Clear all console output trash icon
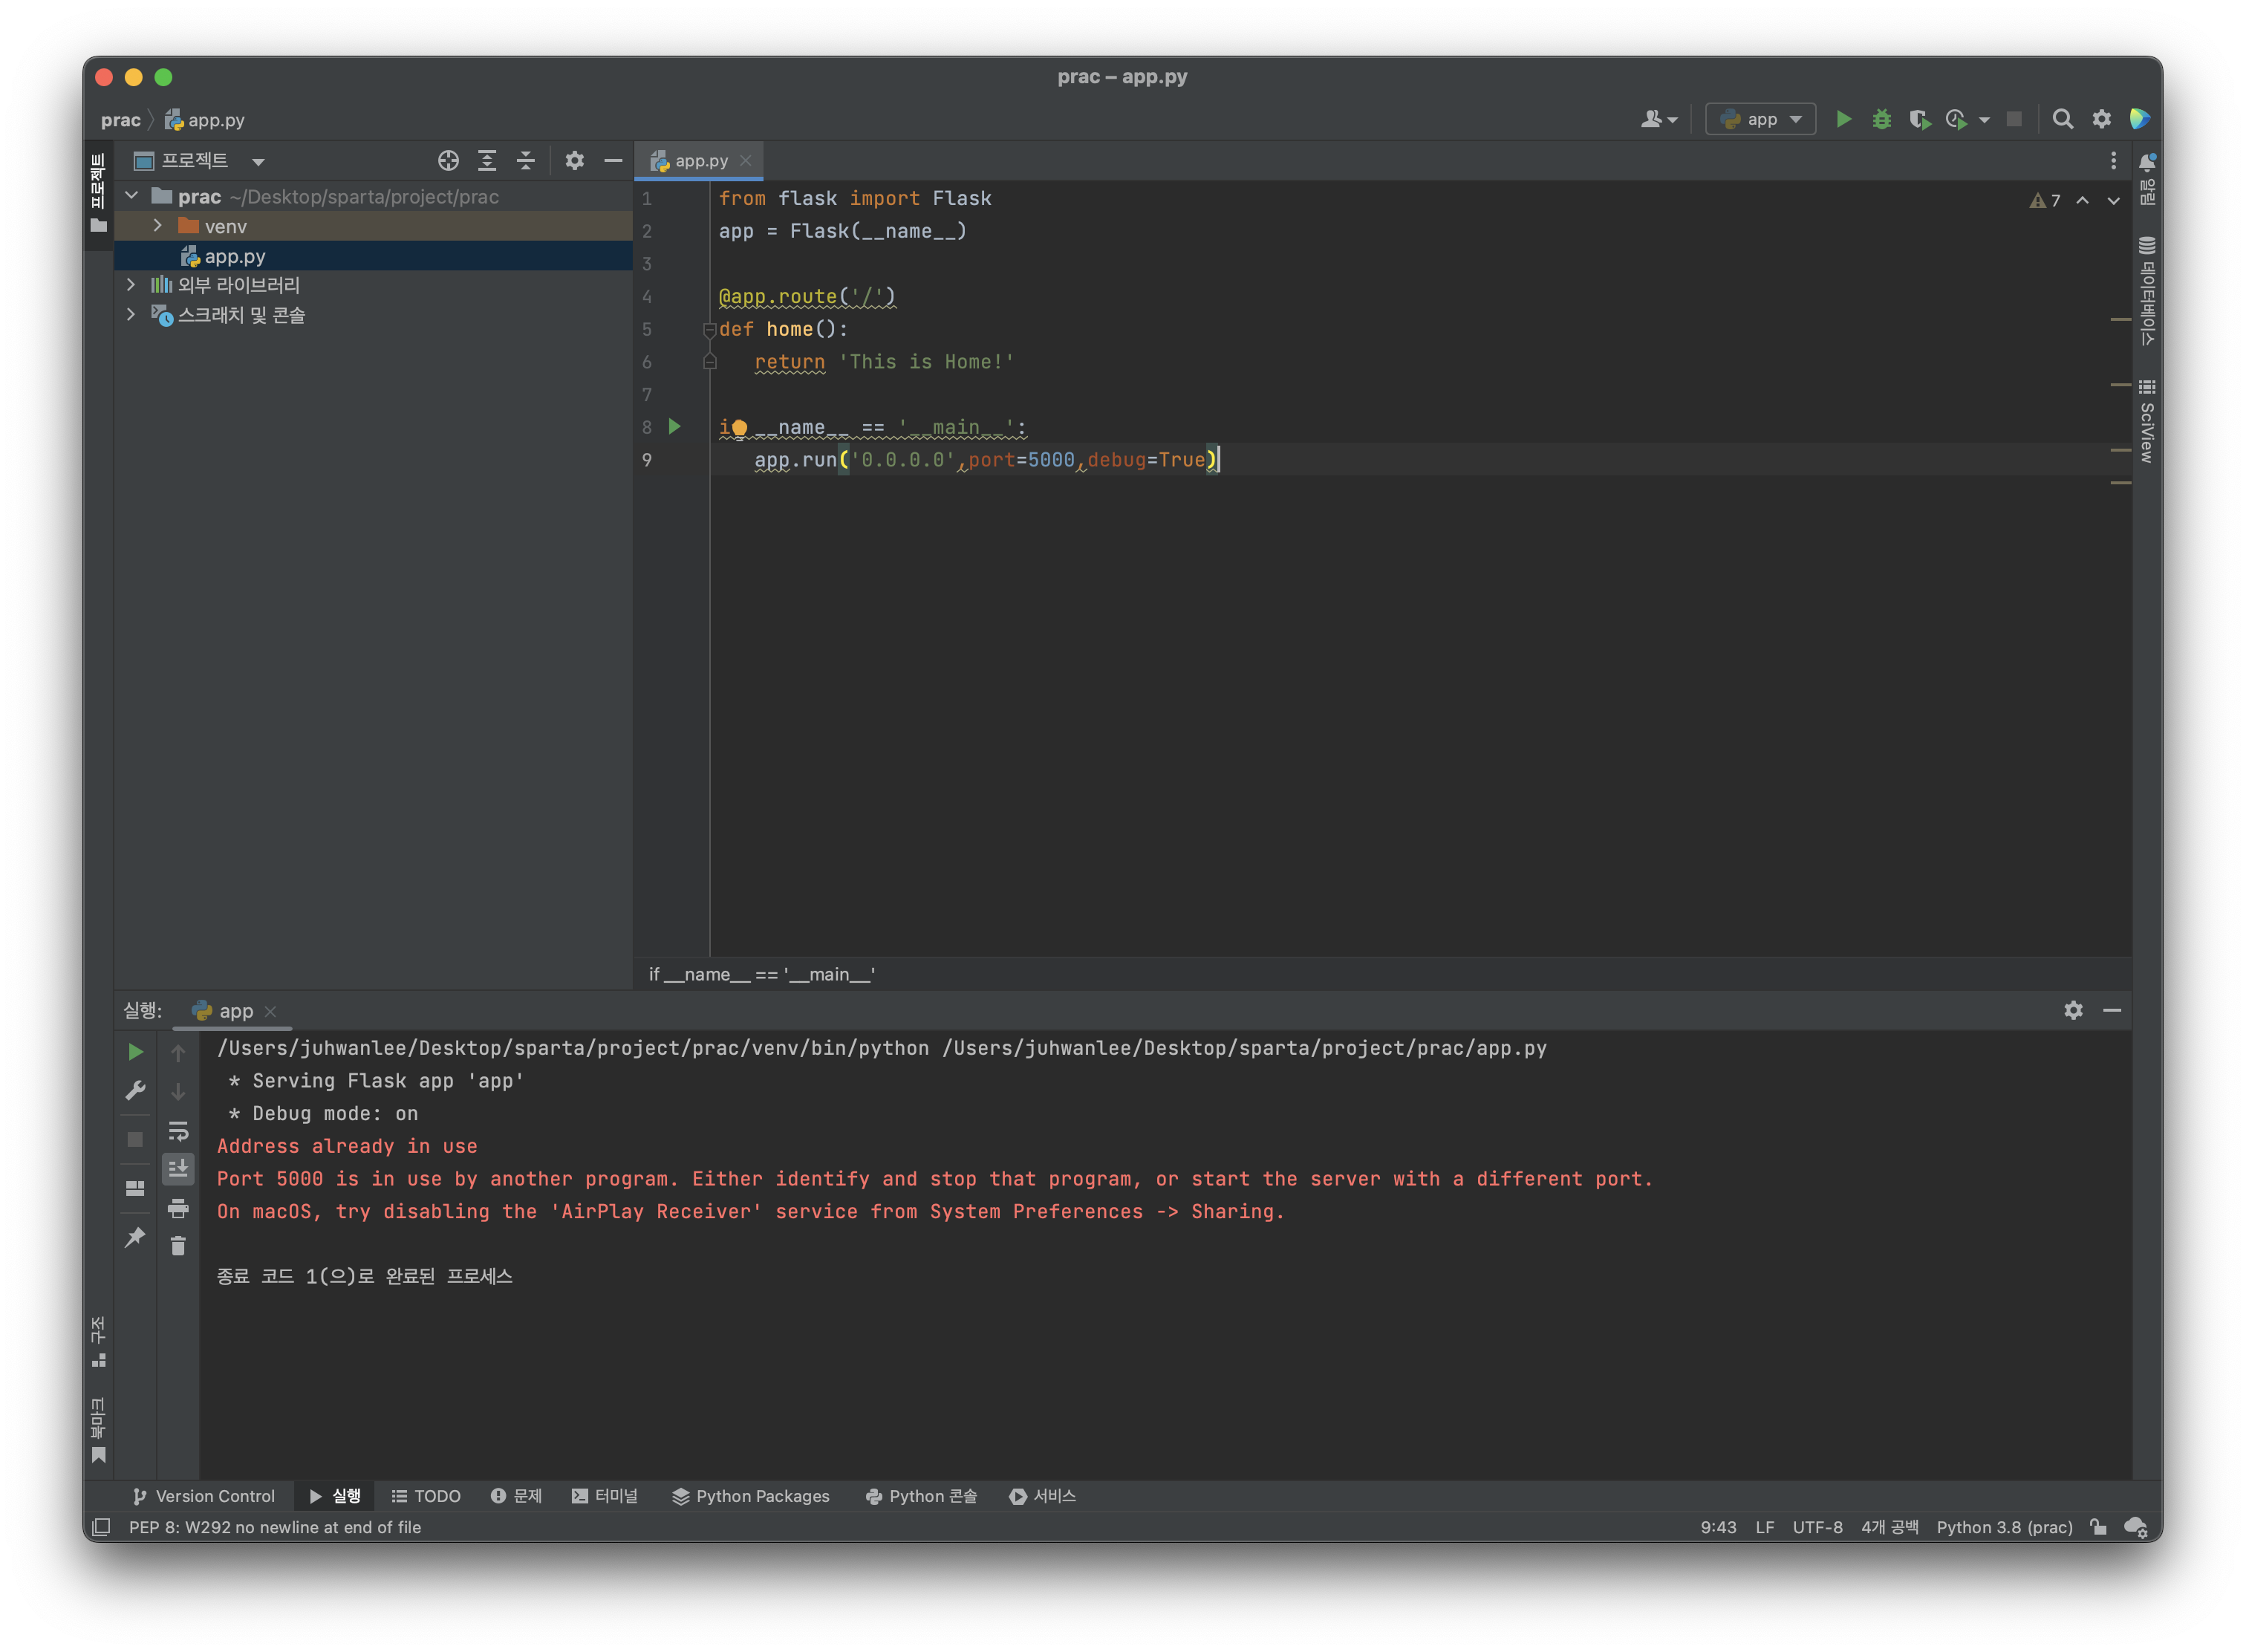2246x1652 pixels. click(x=178, y=1246)
